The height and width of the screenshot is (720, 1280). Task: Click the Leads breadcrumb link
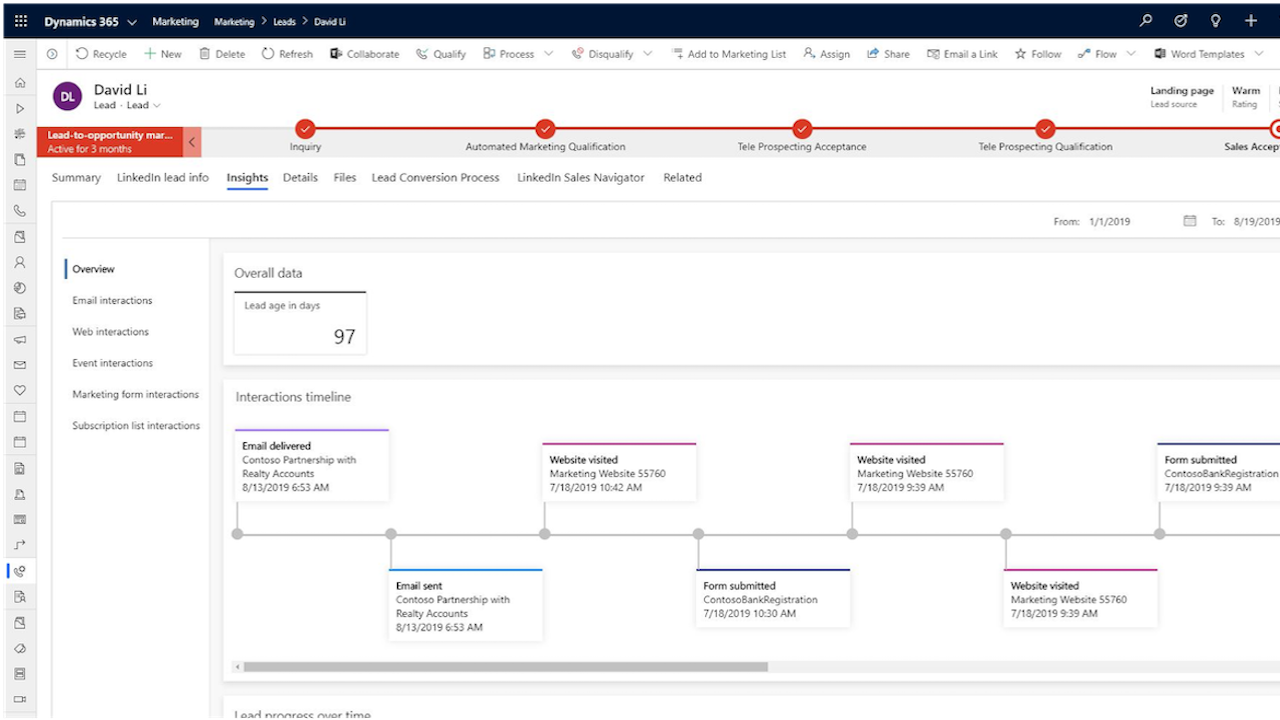point(284,22)
